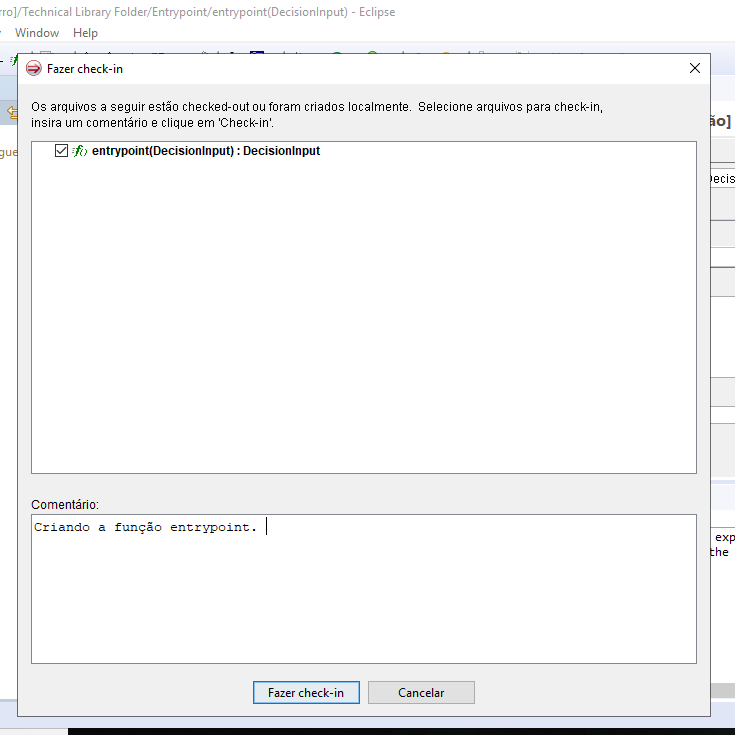Click the green function icon beside entrypoint
This screenshot has height=735, width=735.
80,150
